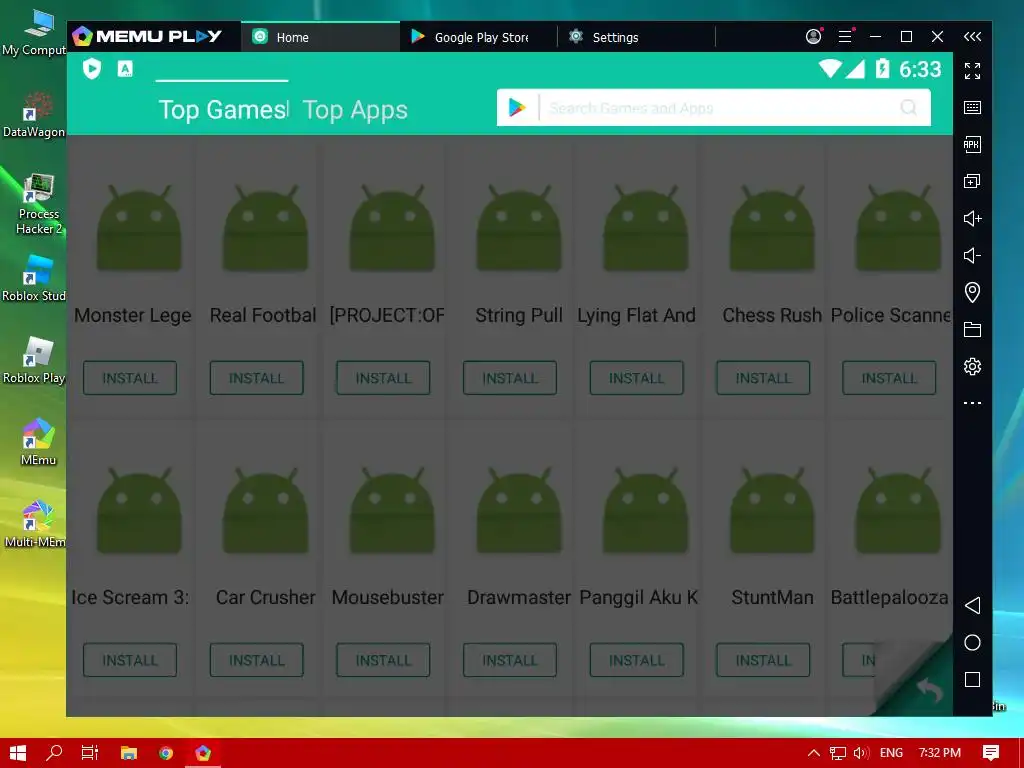1024x768 pixels.
Task: Switch to the Home tab
Action: click(x=320, y=37)
